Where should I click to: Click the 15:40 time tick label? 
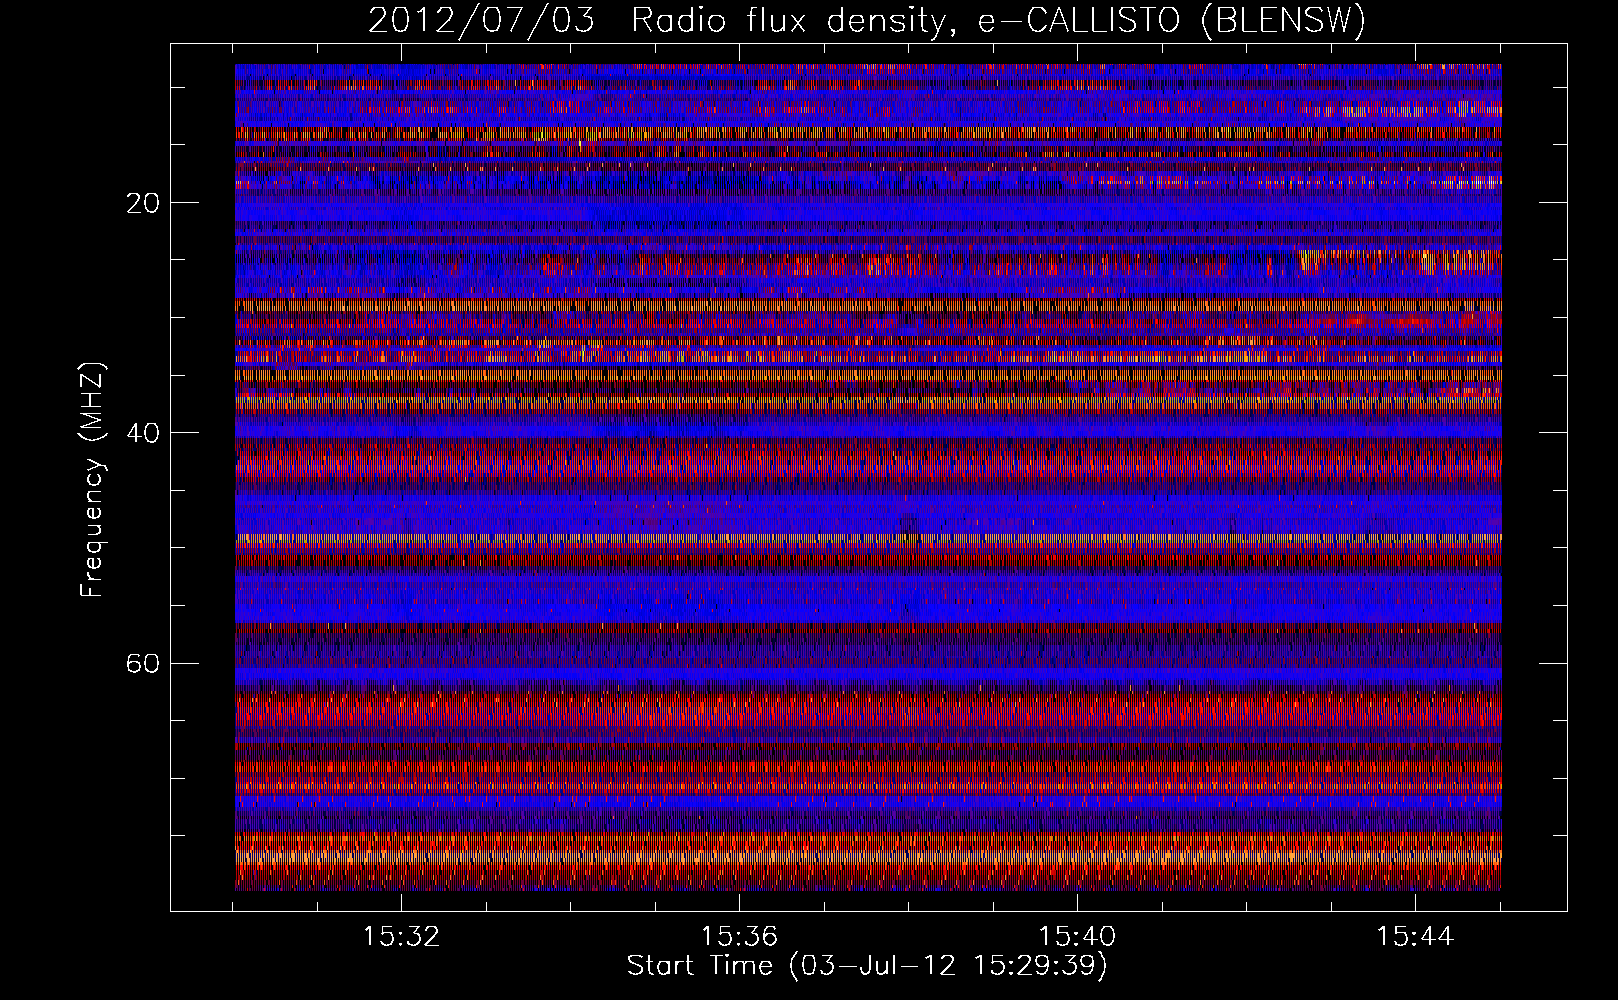(x=1077, y=936)
